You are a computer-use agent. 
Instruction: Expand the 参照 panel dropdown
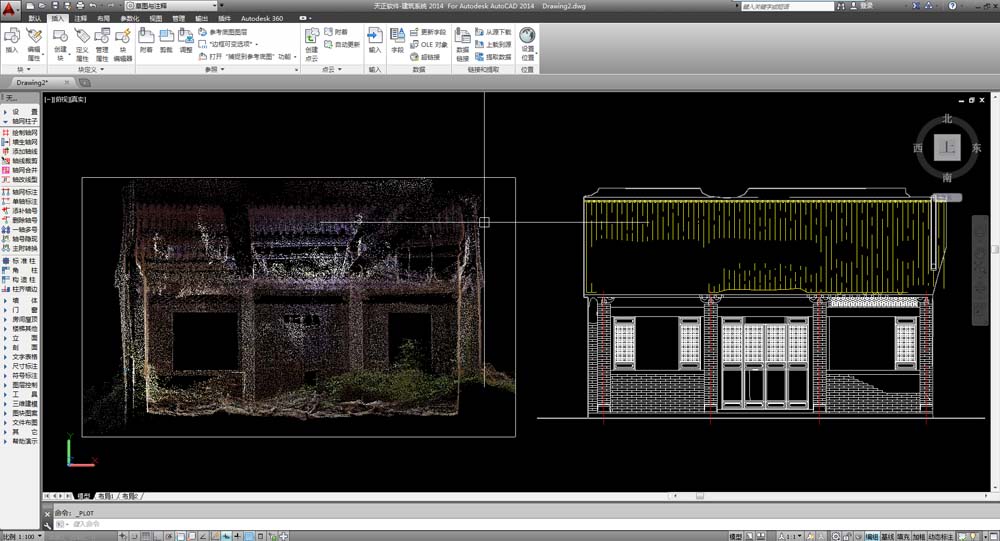[215, 69]
